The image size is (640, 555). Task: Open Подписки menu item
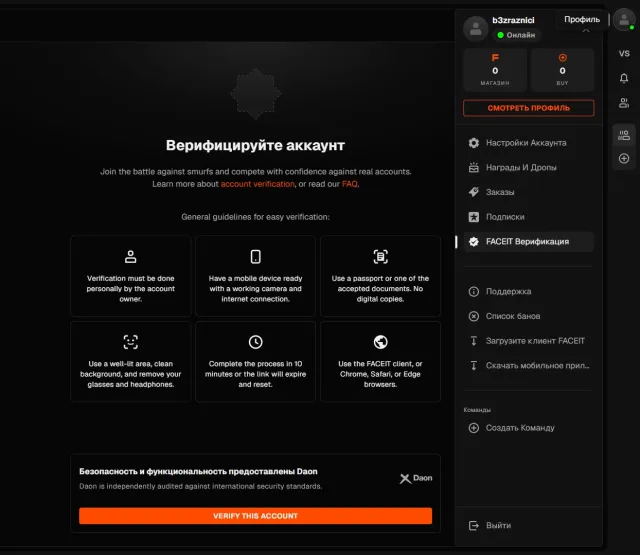(529, 217)
